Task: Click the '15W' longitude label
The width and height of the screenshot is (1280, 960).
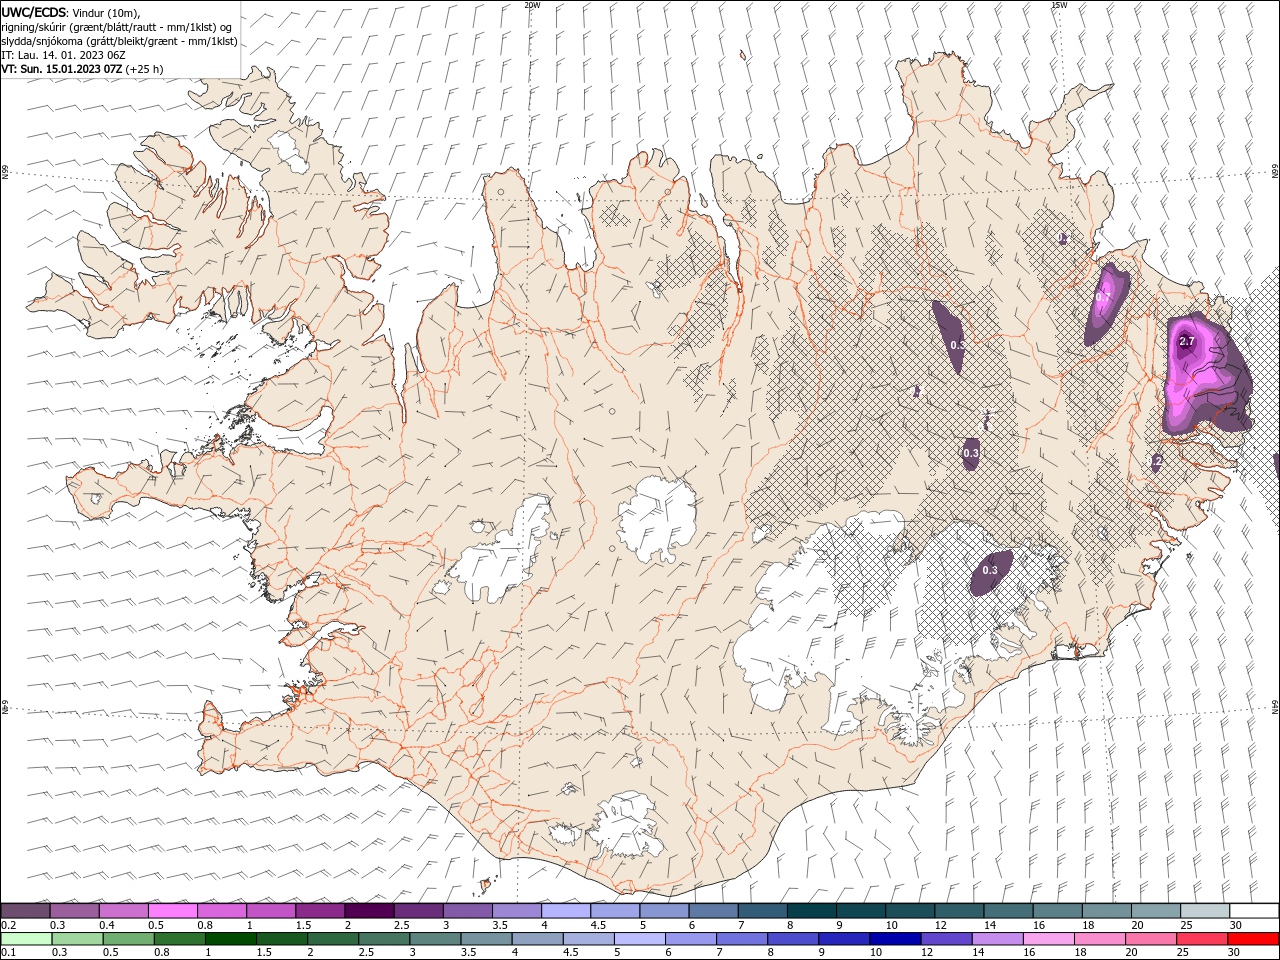Action: (x=1058, y=5)
